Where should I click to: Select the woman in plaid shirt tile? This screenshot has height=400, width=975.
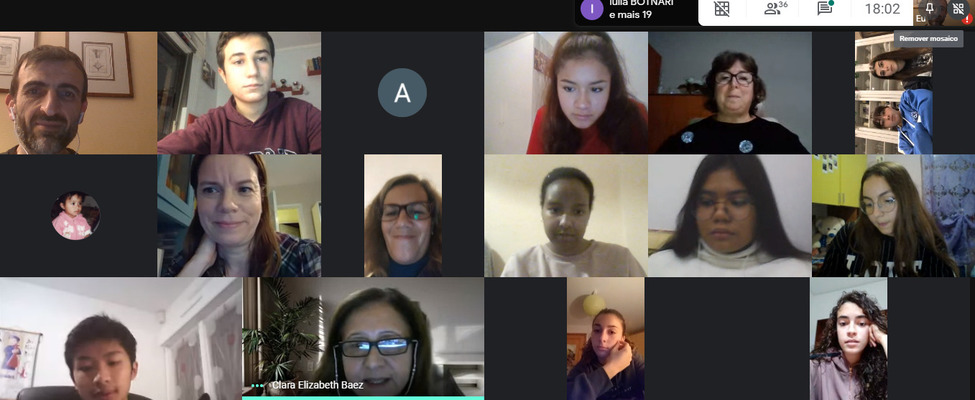pyautogui.click(x=239, y=215)
